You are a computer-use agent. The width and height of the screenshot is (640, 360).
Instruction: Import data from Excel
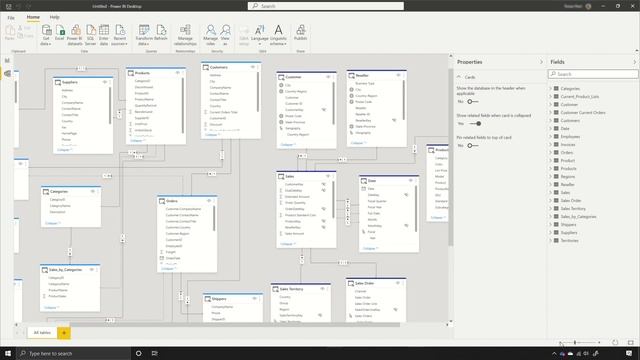(60, 33)
